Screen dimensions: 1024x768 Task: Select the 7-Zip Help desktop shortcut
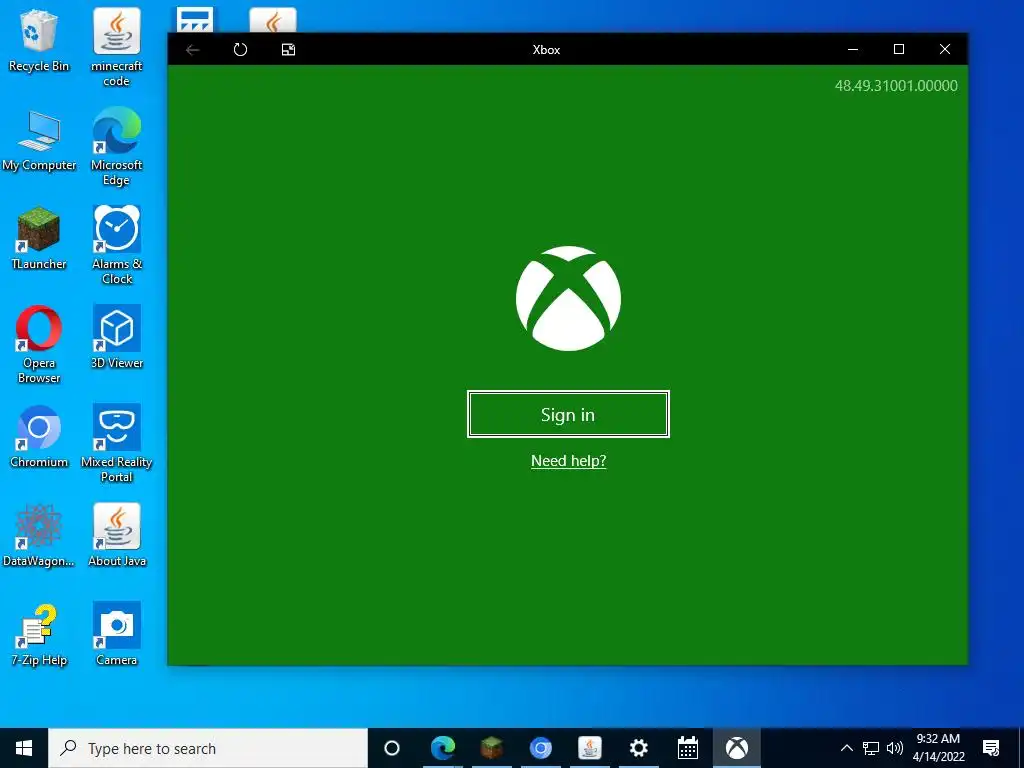tap(39, 635)
